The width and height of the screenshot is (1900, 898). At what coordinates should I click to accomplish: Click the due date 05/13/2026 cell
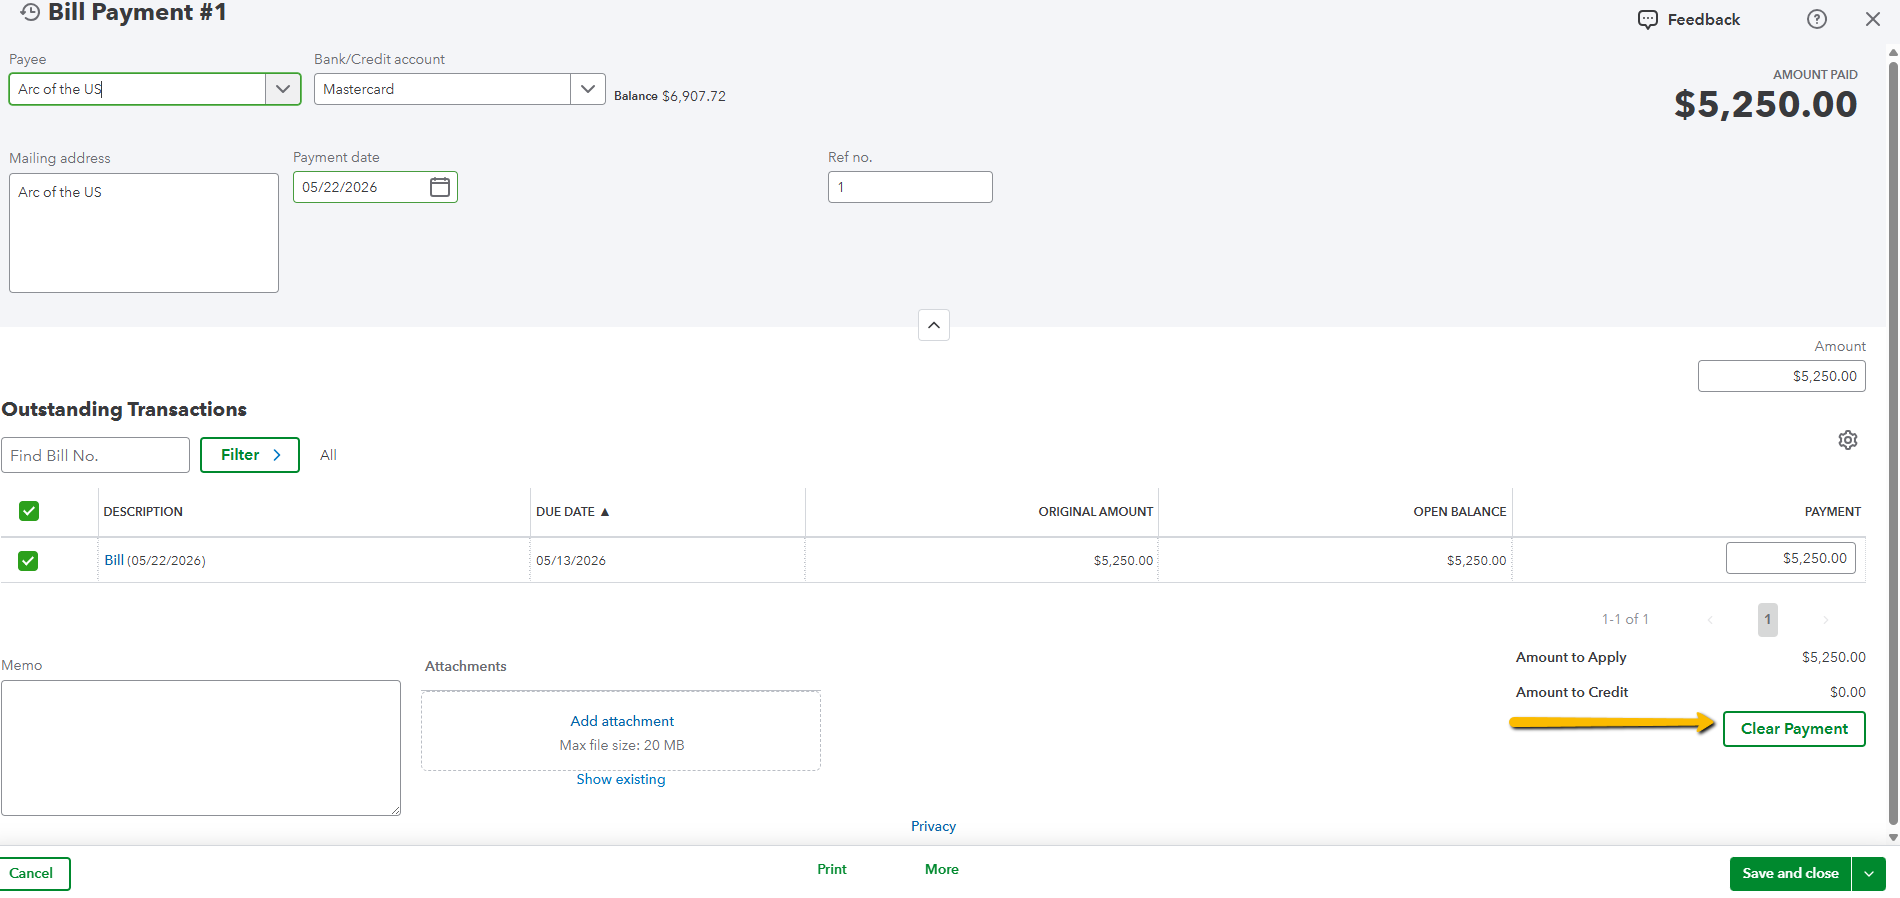pyautogui.click(x=571, y=560)
